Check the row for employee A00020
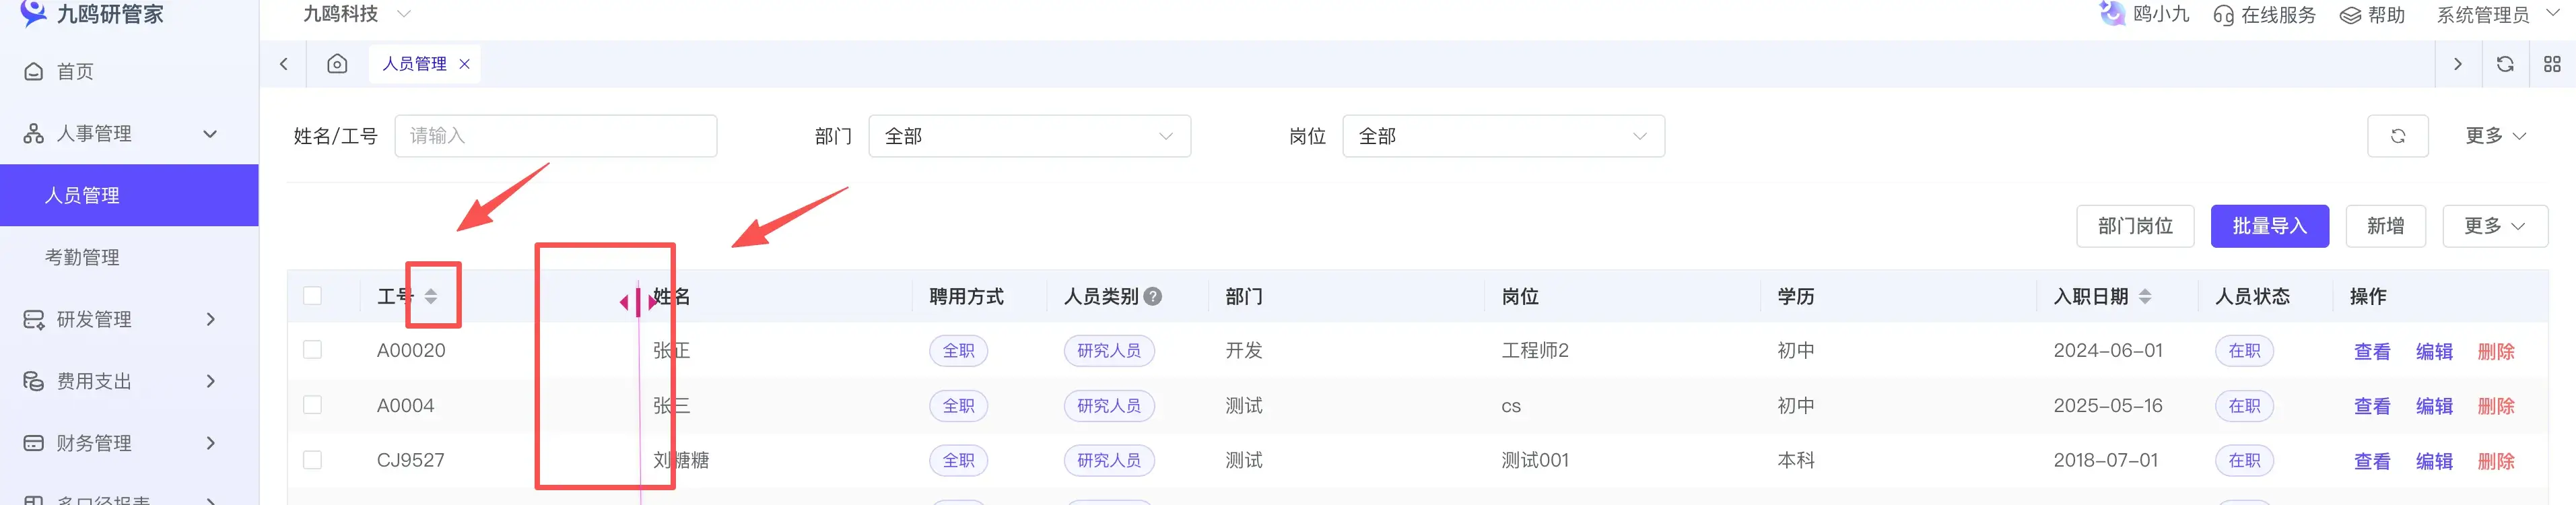The width and height of the screenshot is (2576, 505). coord(313,349)
